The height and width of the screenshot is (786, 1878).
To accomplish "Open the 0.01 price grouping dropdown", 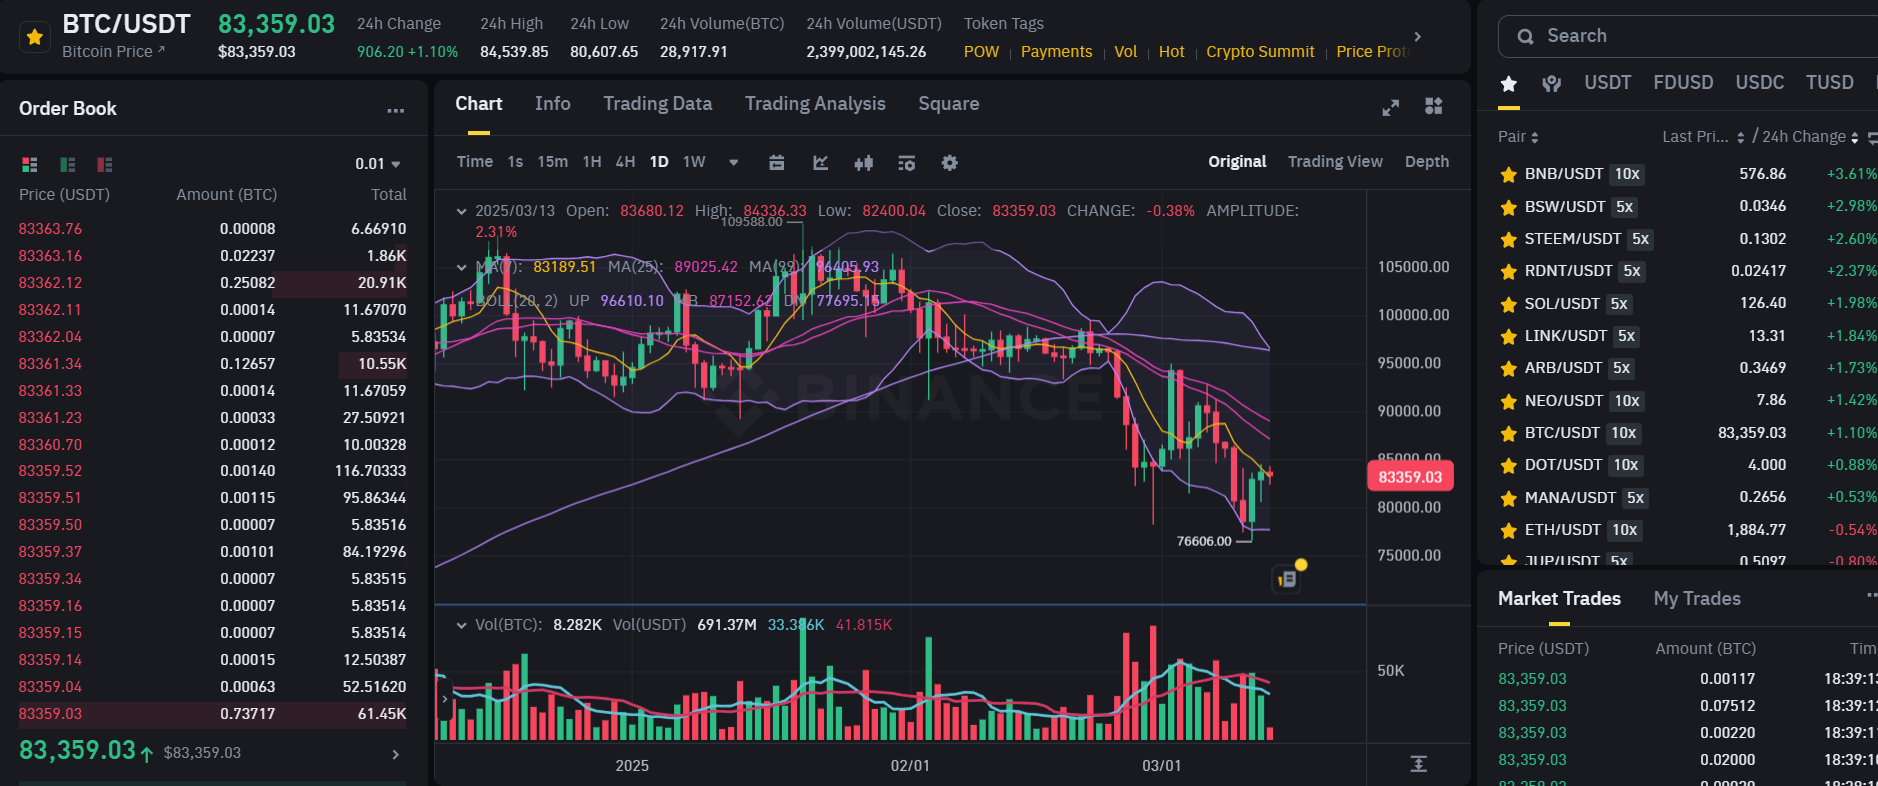I will pos(378,164).
